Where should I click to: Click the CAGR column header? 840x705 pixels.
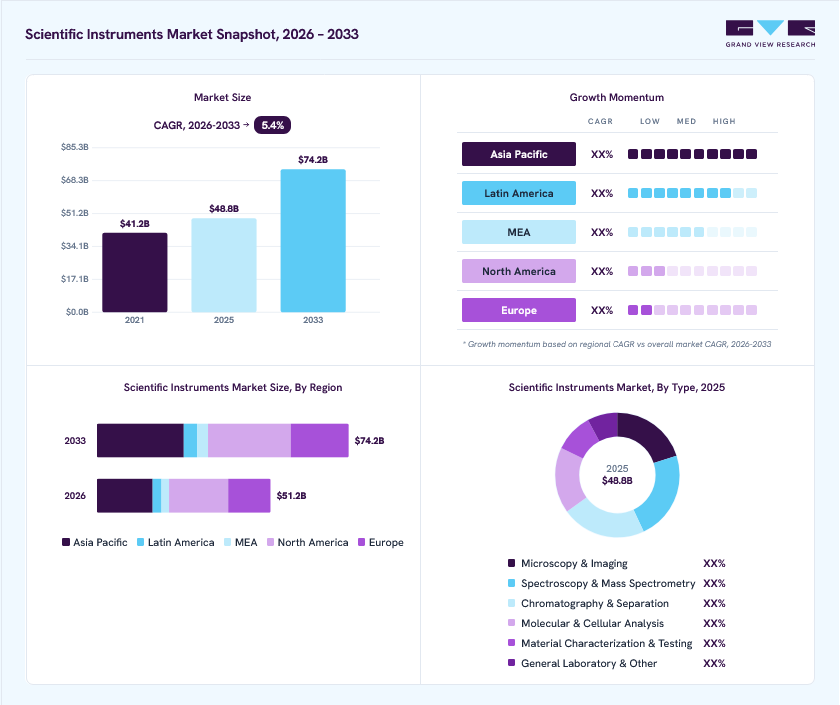[x=600, y=122]
